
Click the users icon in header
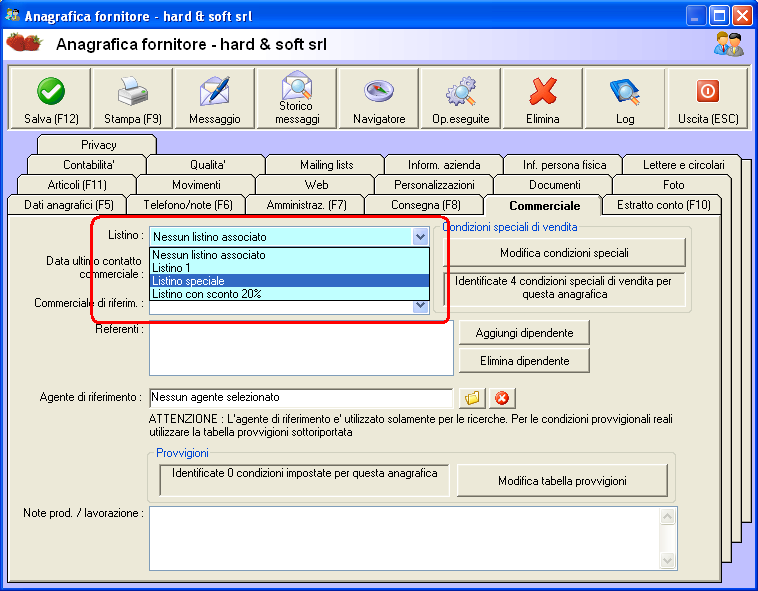click(729, 44)
